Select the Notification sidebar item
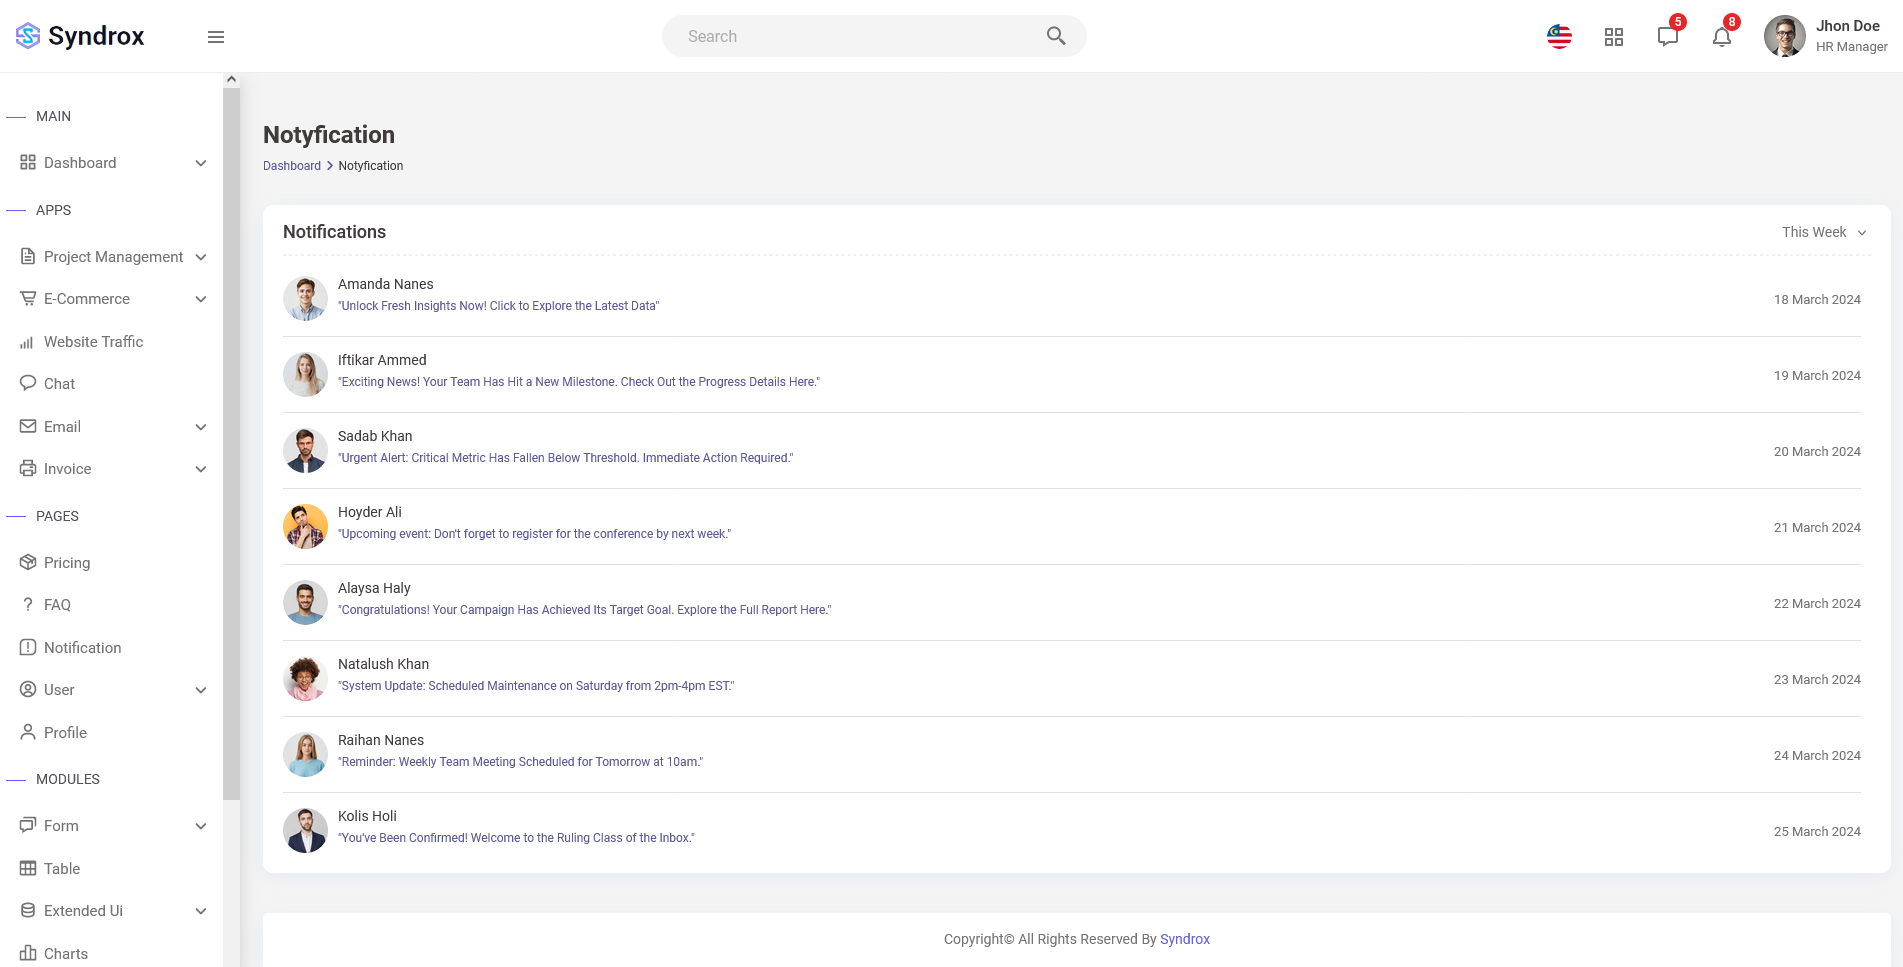Viewport: 1903px width, 967px height. [x=82, y=648]
